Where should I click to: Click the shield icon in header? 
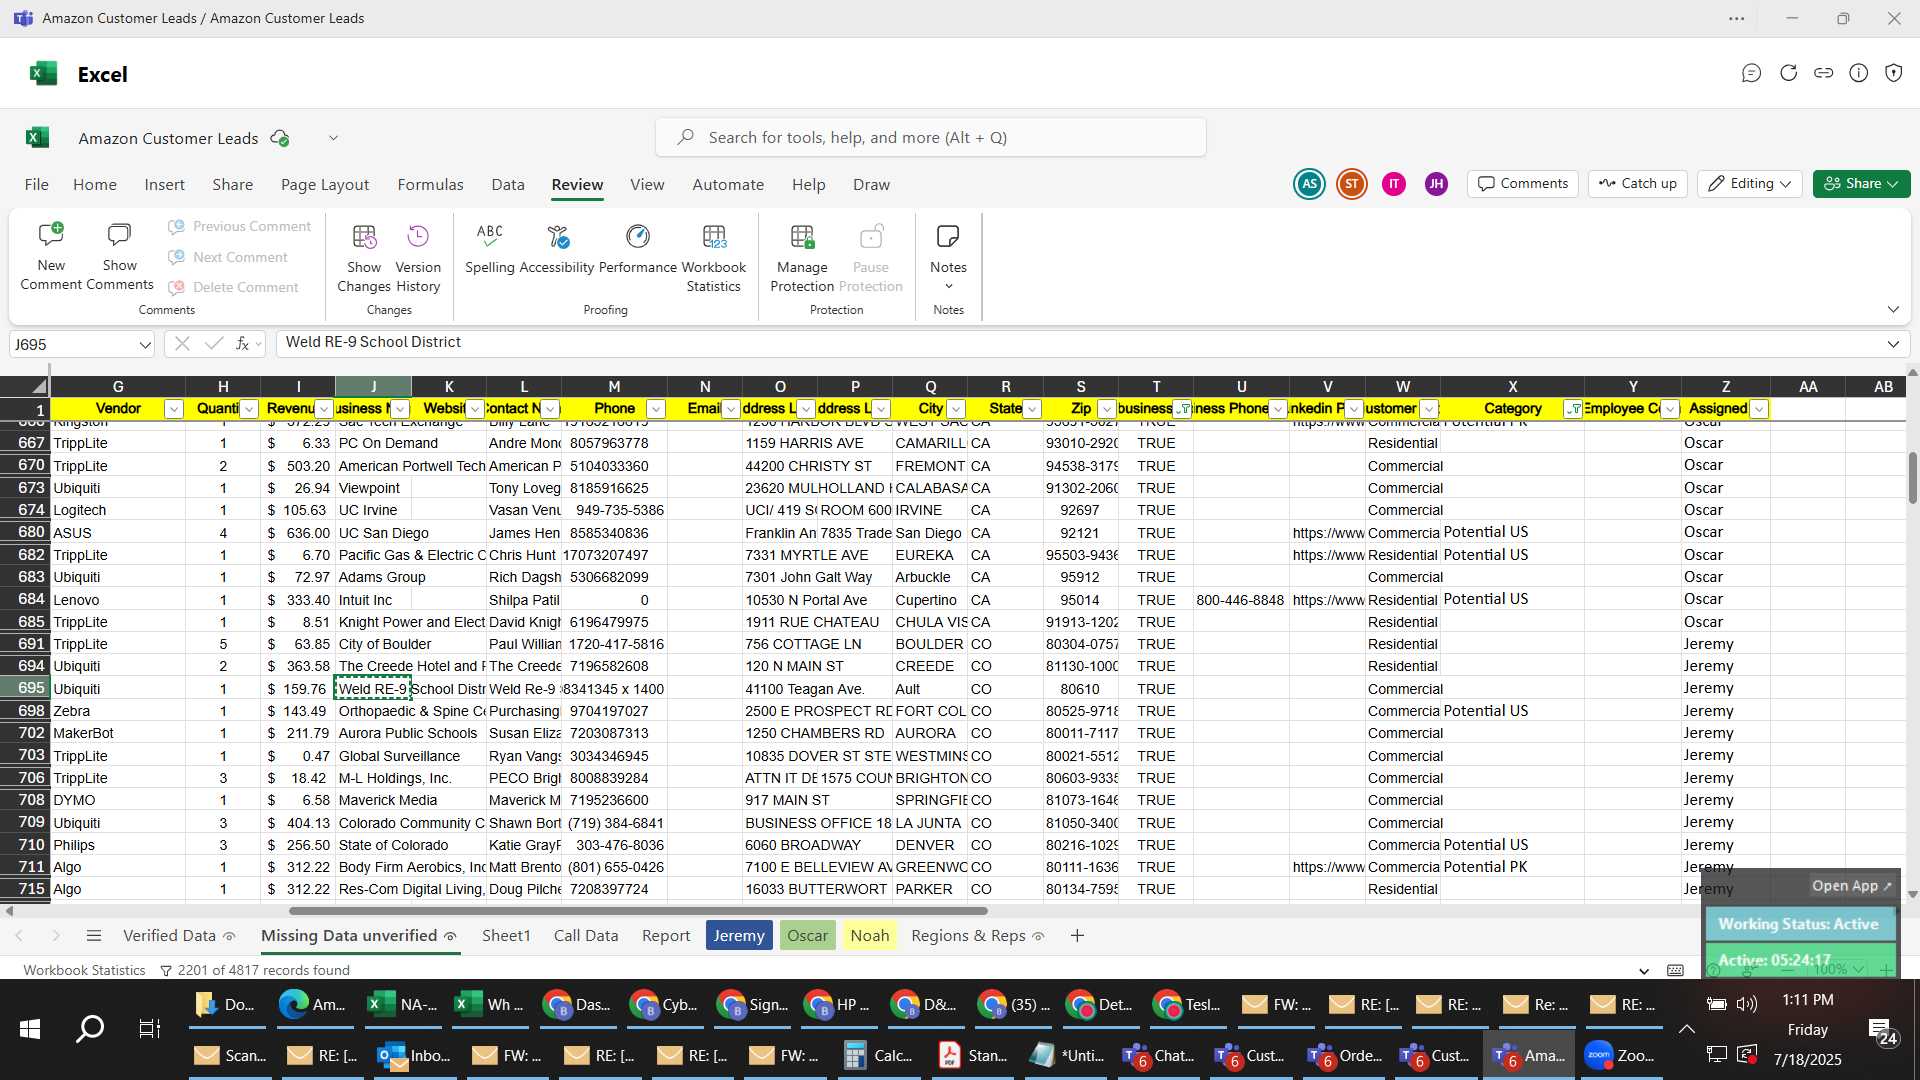click(1893, 73)
